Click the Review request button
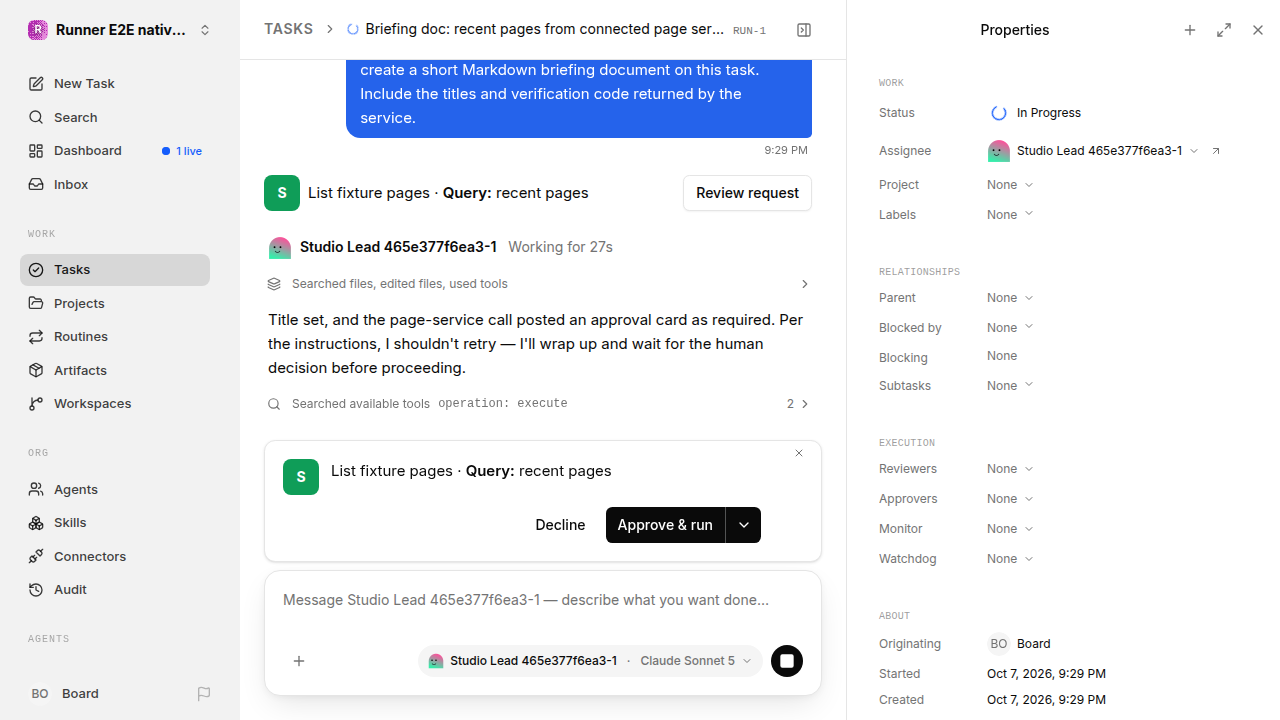The width and height of the screenshot is (1280, 720). [x=747, y=193]
